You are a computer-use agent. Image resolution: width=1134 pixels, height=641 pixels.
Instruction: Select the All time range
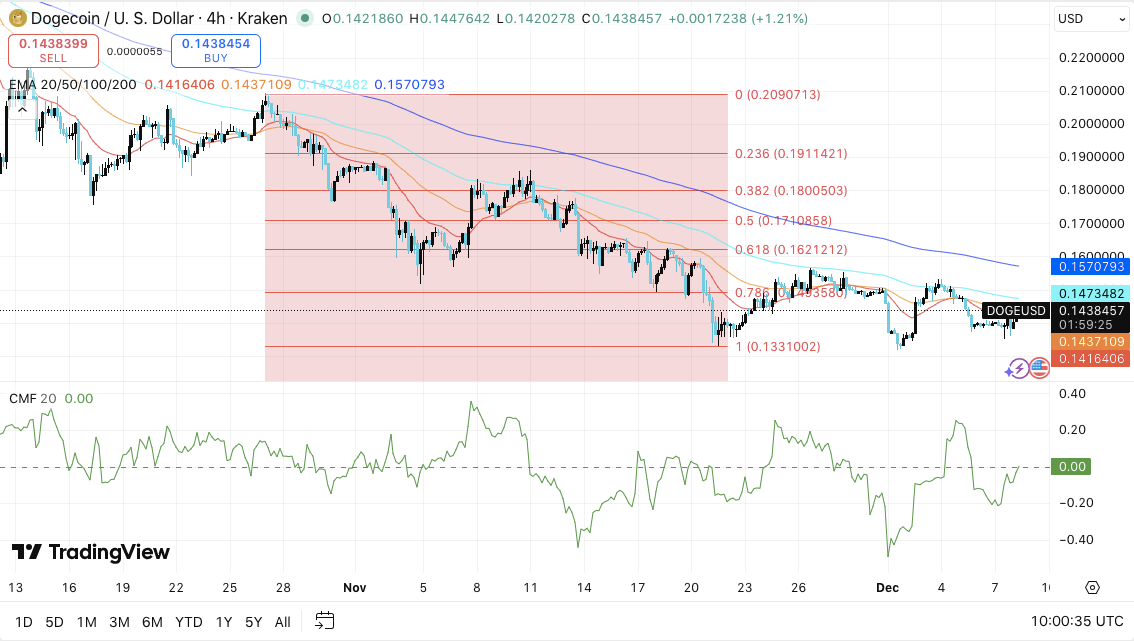tap(282, 622)
